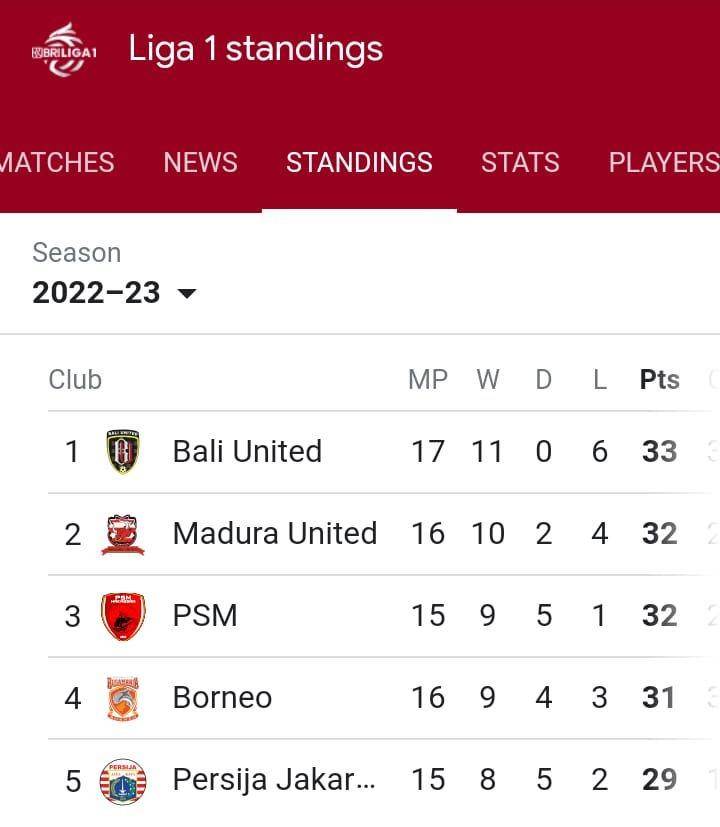720x827 pixels.
Task: Click the Pts column header
Action: point(659,379)
